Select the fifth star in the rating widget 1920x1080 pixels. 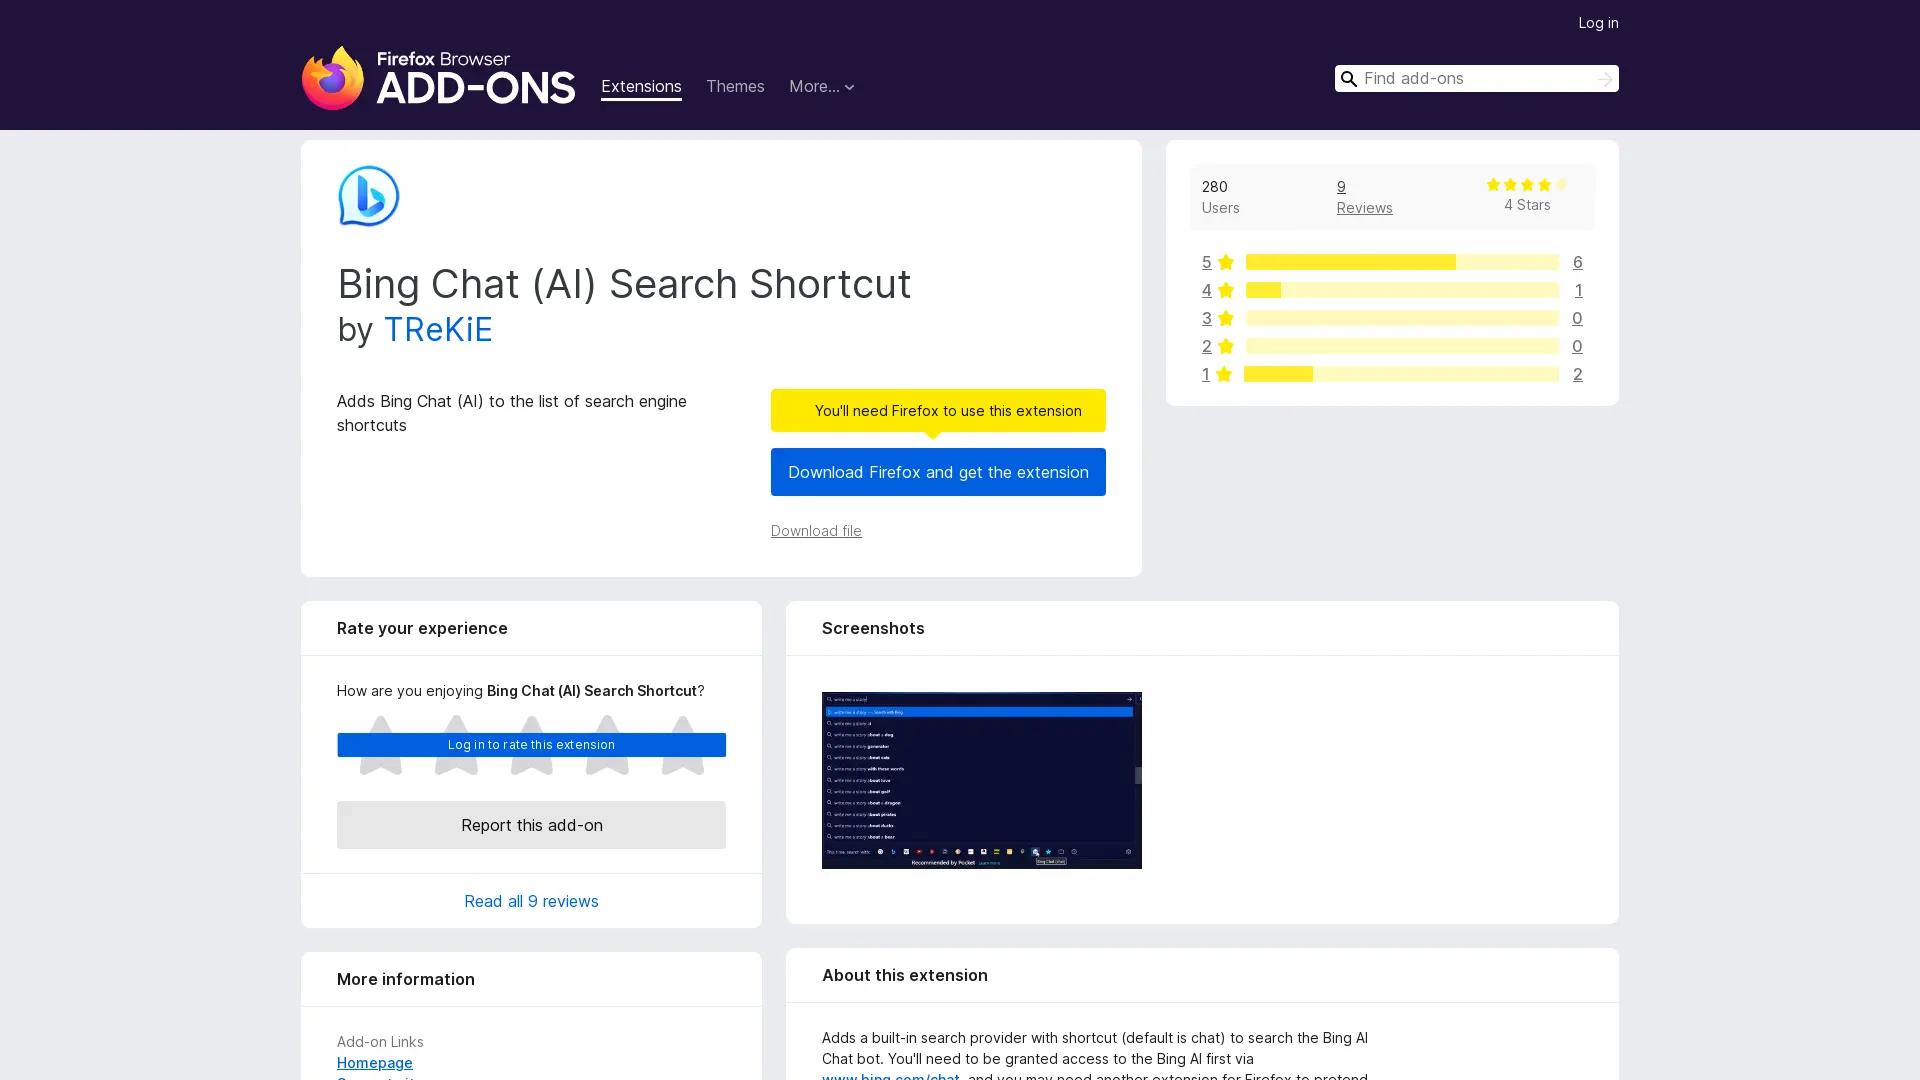click(x=682, y=745)
